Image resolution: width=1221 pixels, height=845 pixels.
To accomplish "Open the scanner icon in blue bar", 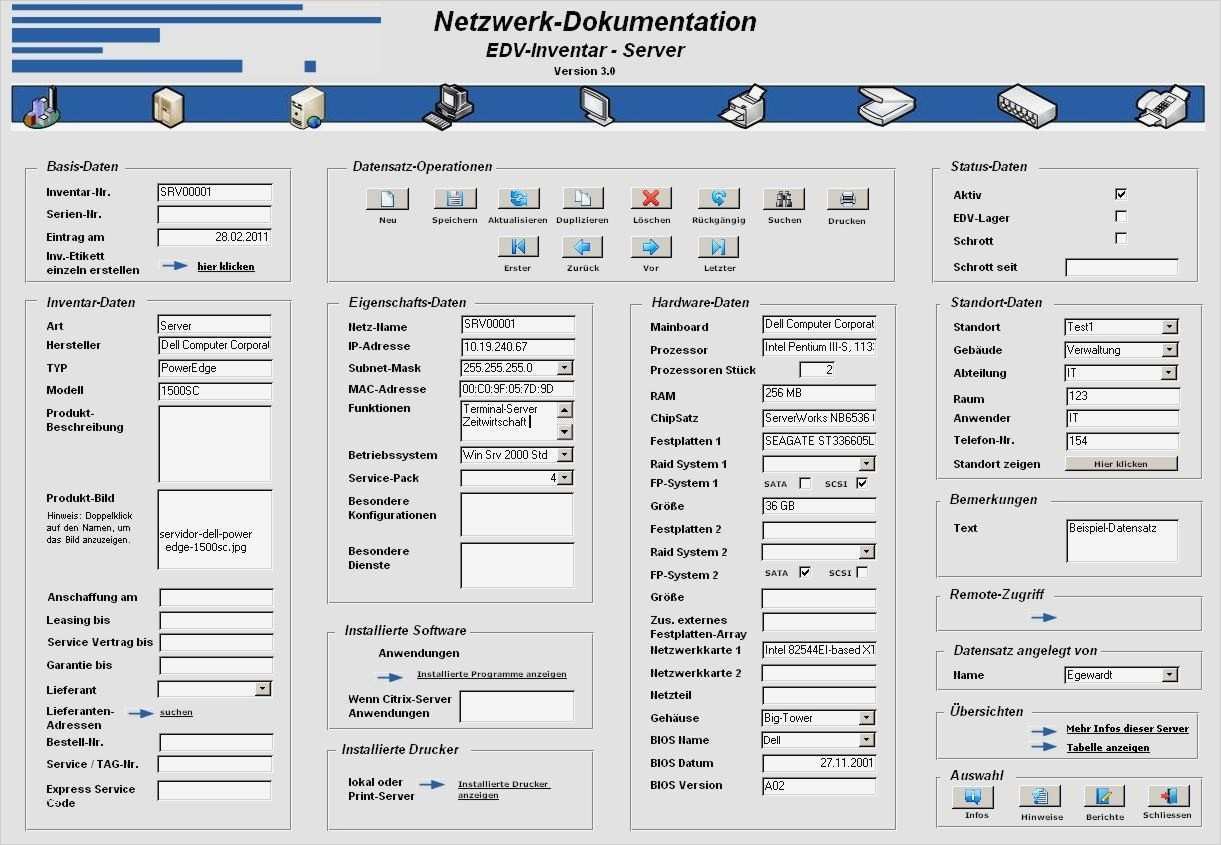I will (886, 106).
